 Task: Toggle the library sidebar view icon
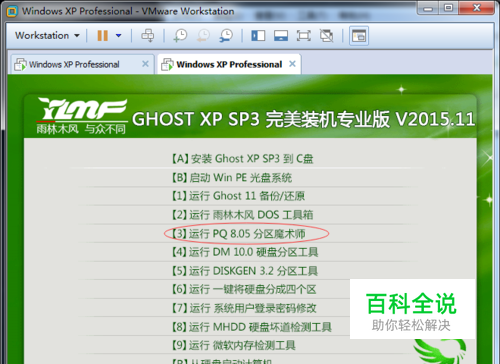258,35
